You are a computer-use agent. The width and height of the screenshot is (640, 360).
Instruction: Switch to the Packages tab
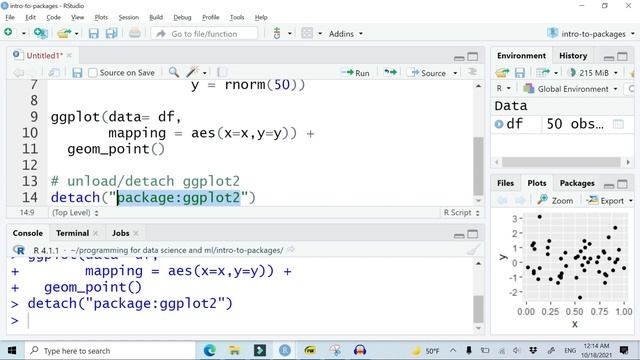coord(577,183)
